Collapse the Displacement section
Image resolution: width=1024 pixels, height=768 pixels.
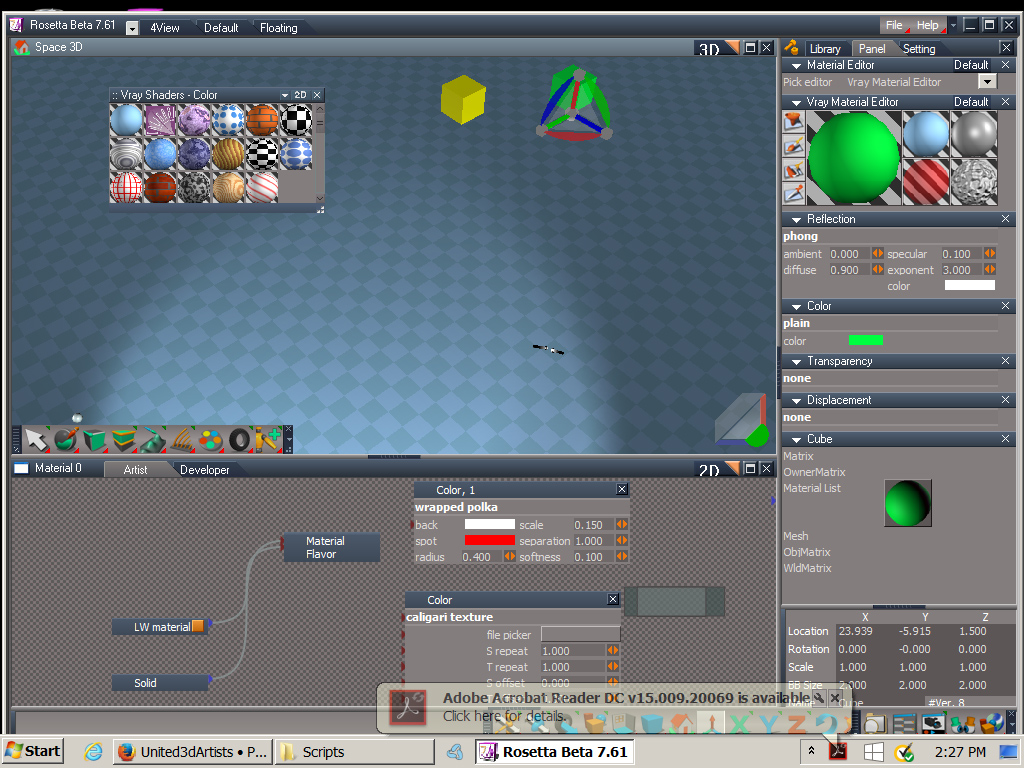[x=796, y=400]
